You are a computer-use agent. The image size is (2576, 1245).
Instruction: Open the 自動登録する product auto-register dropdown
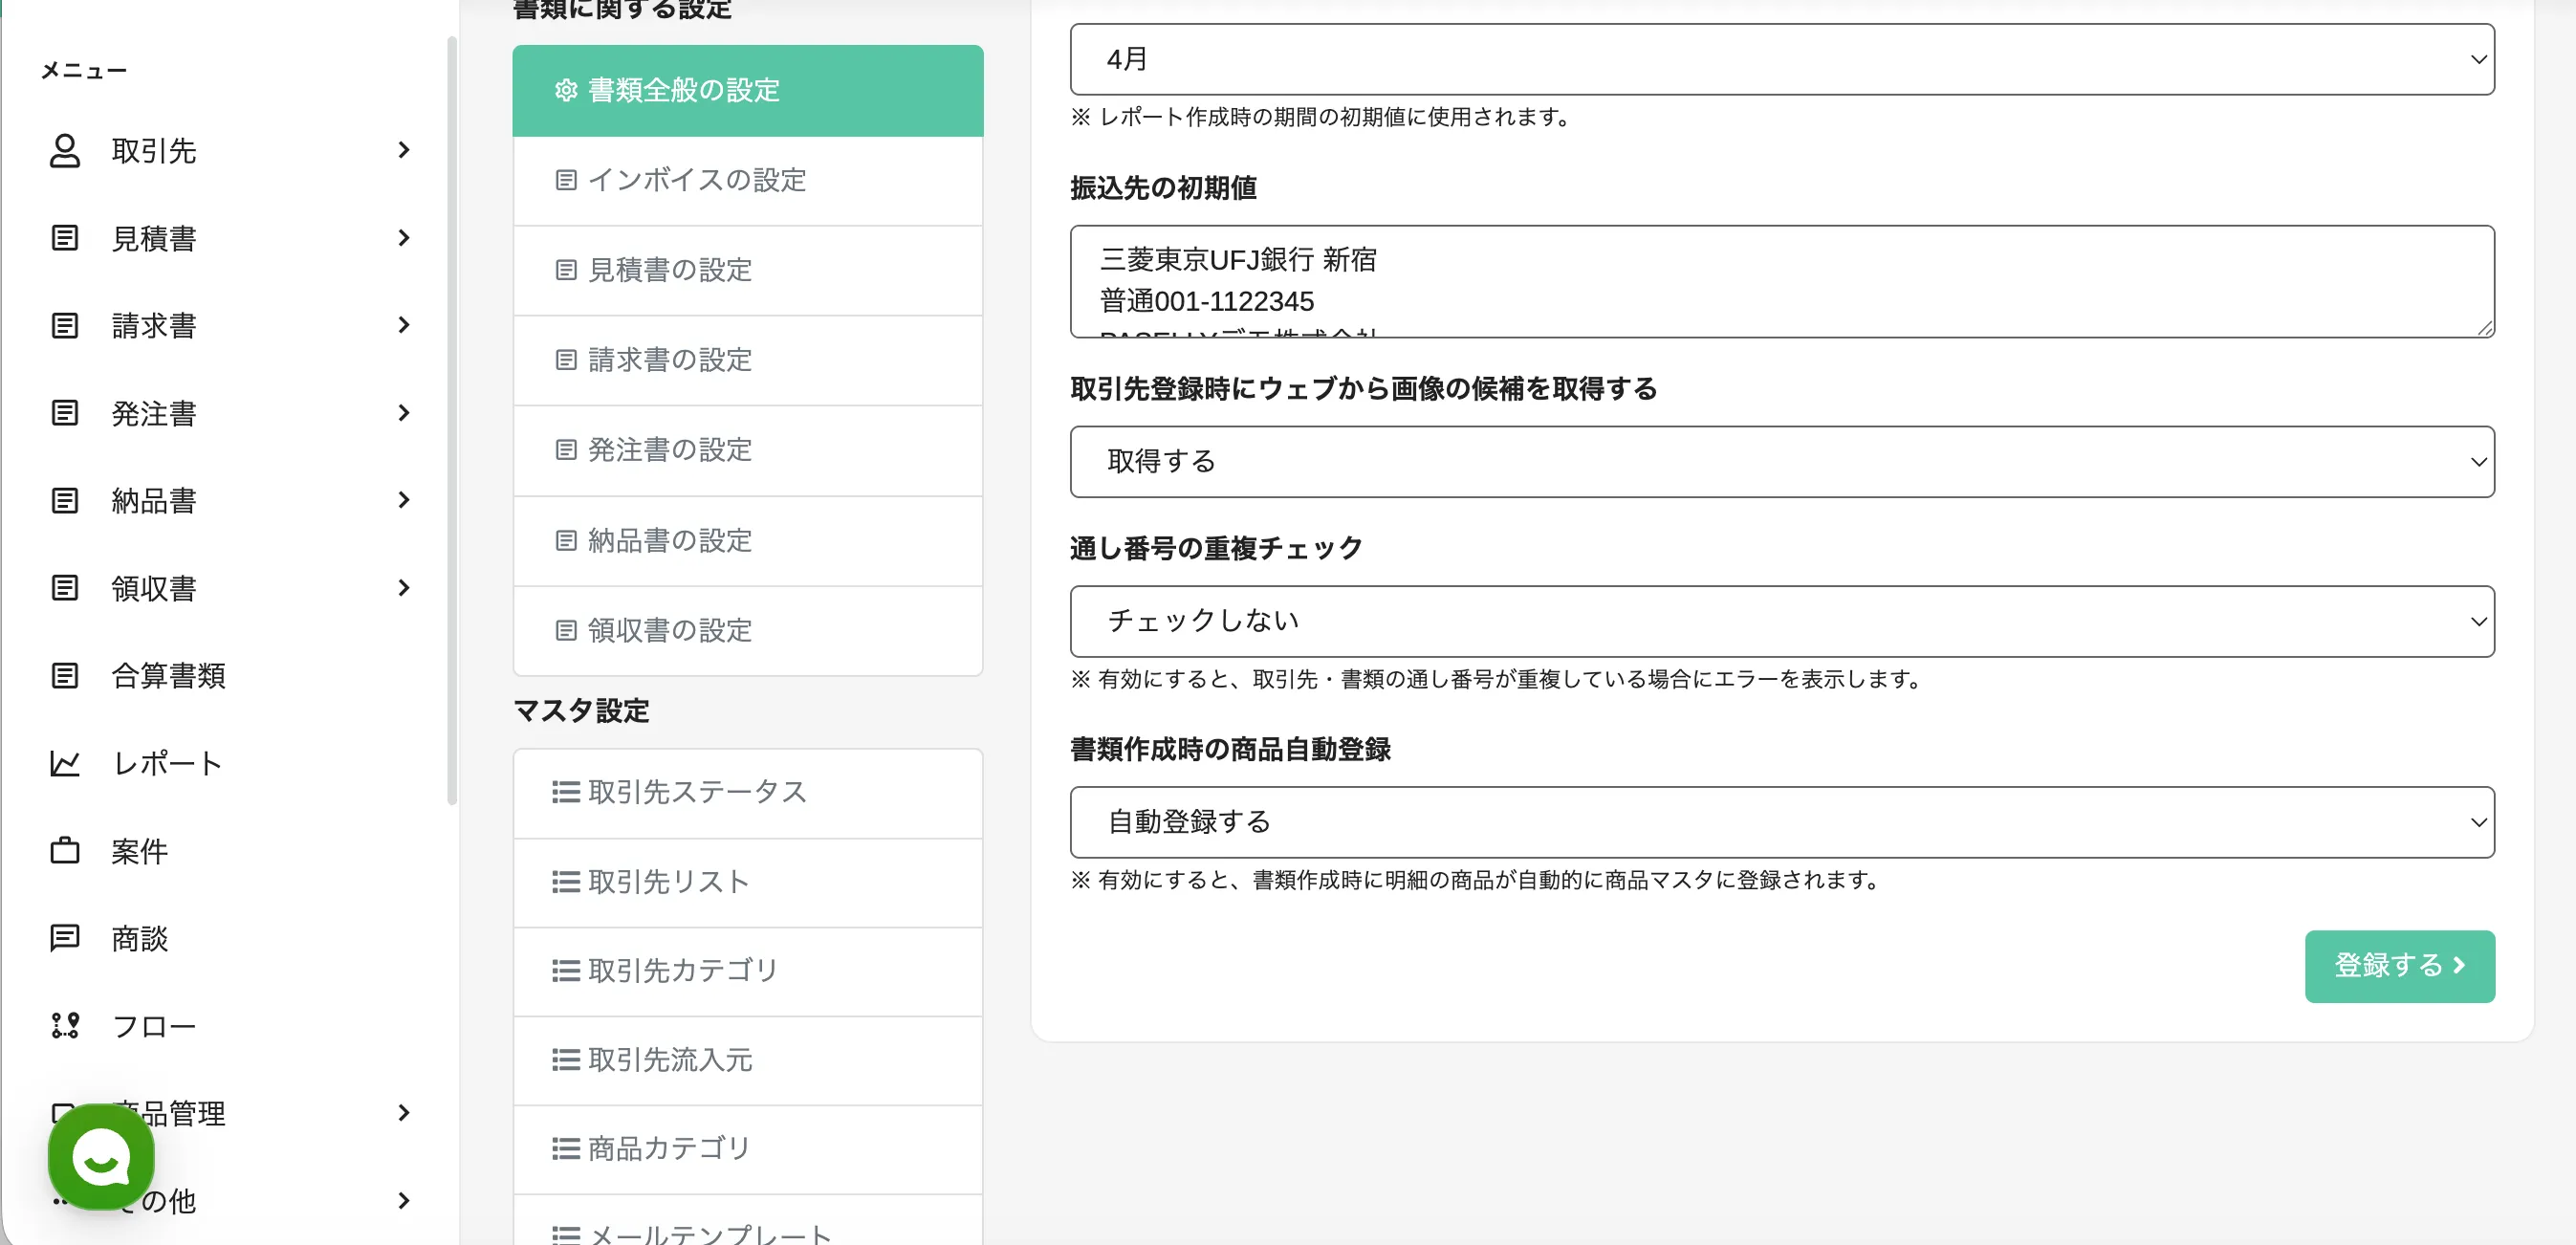tap(1781, 822)
